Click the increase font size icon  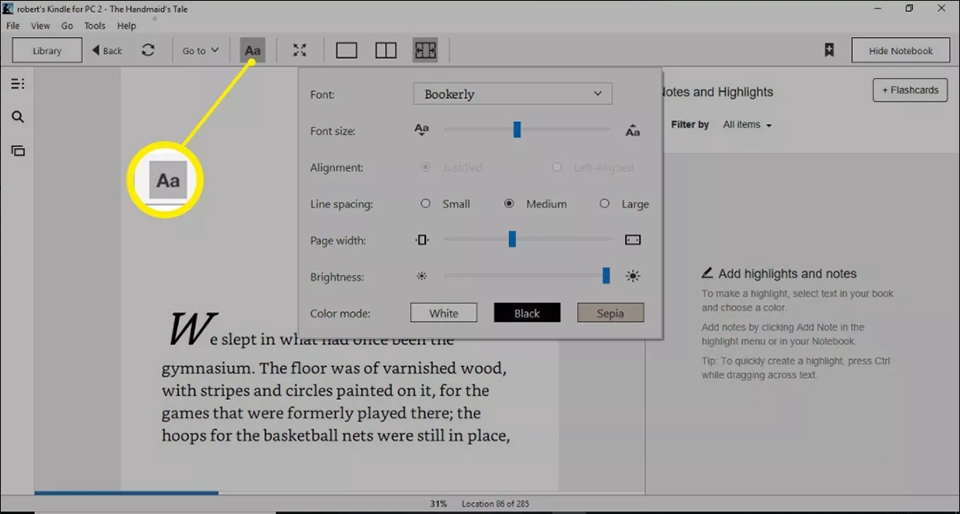tap(632, 130)
